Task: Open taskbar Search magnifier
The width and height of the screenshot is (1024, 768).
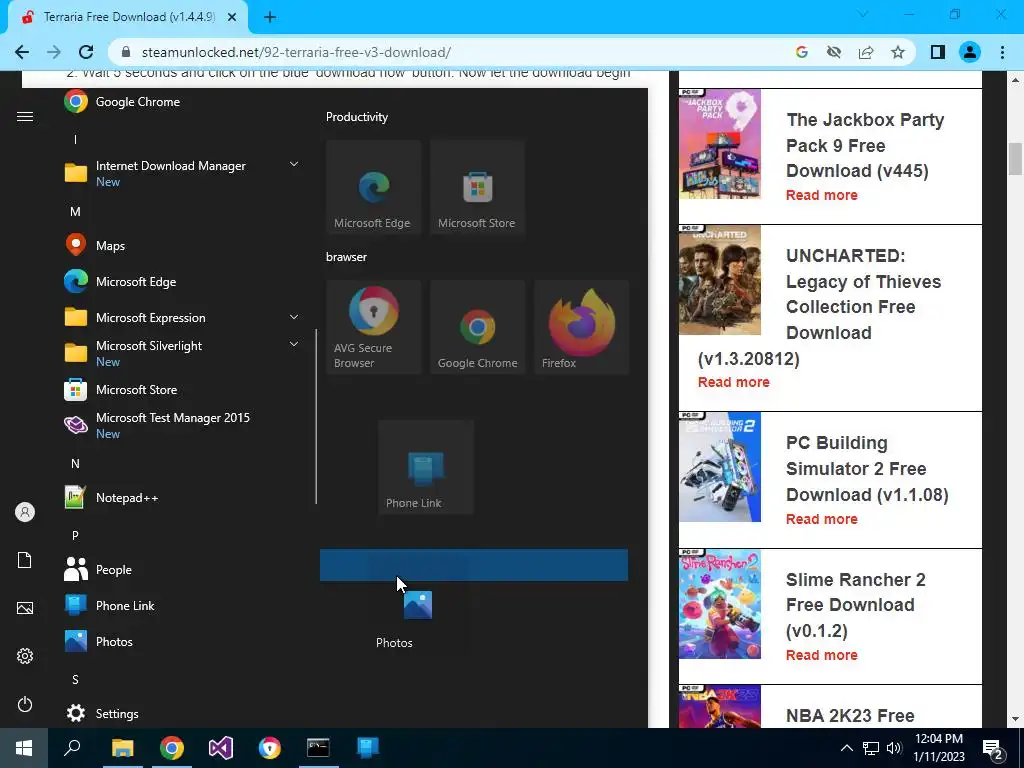Action: coord(72,748)
